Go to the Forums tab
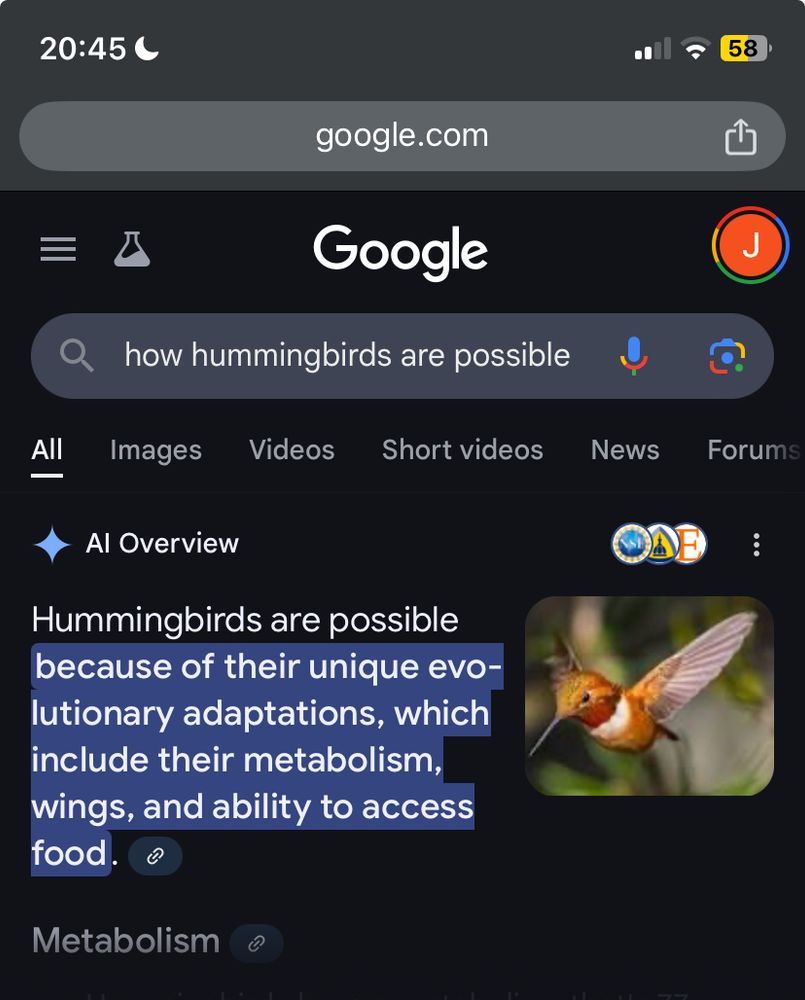The image size is (805, 1000). coord(754,450)
